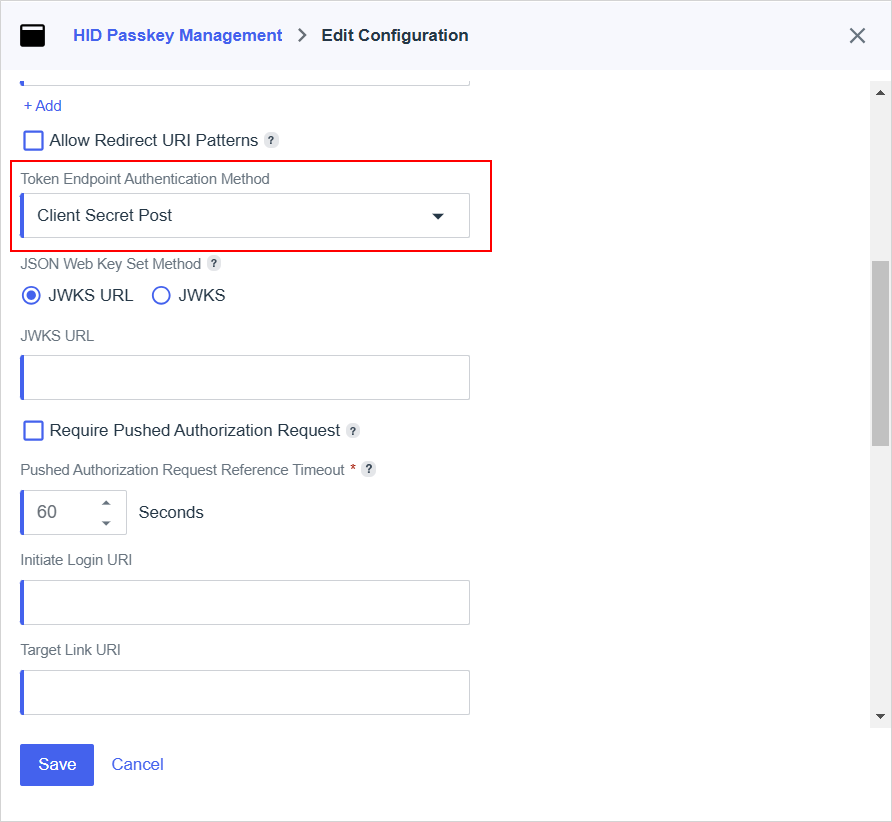Click help icon beside Require Pushed Authorization Request
Image resolution: width=892 pixels, height=822 pixels.
click(352, 431)
